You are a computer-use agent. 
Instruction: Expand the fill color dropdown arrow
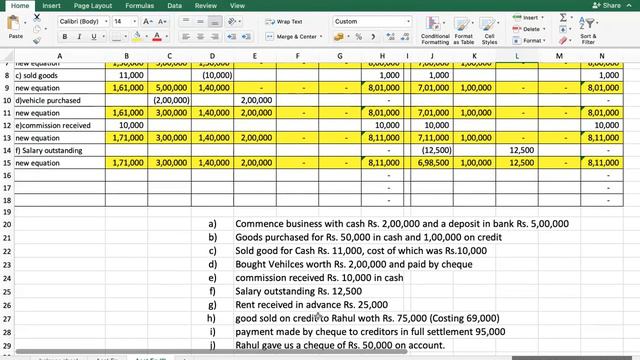[147, 37]
